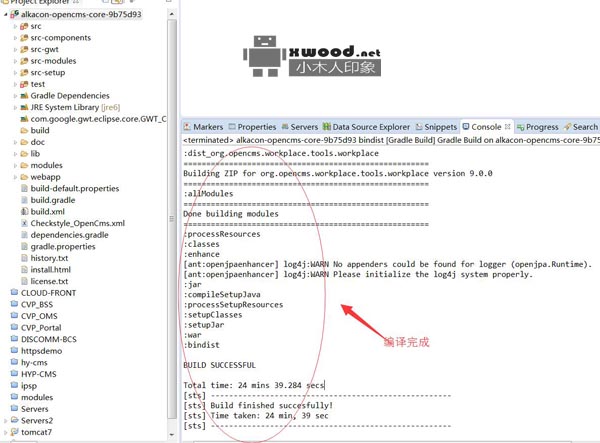The height and width of the screenshot is (443, 600).
Task: Click the Gradle Dependencies library icon
Action: (24, 96)
